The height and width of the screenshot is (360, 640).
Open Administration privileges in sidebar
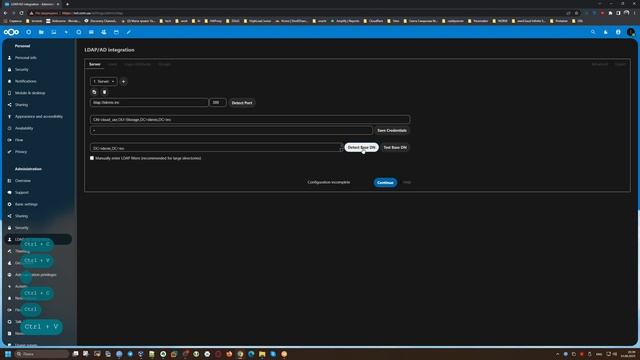coord(36,275)
